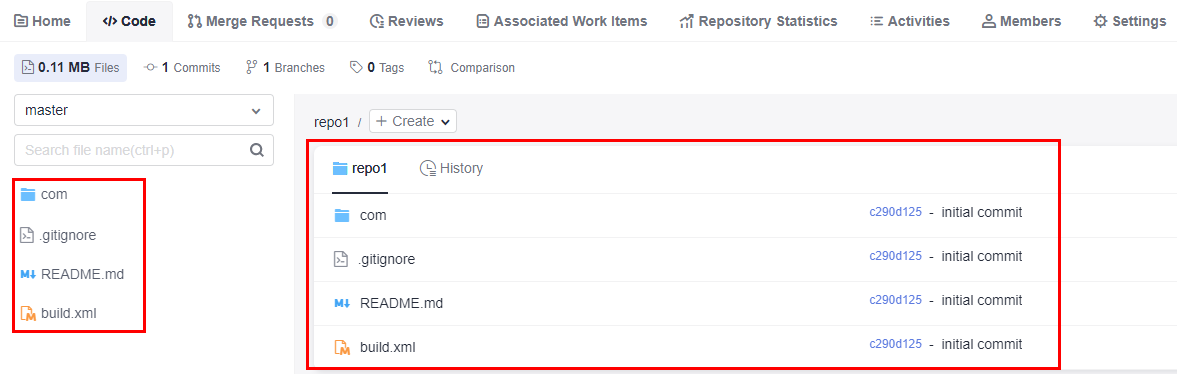Click the repo1 breadcrumb

(x=332, y=122)
